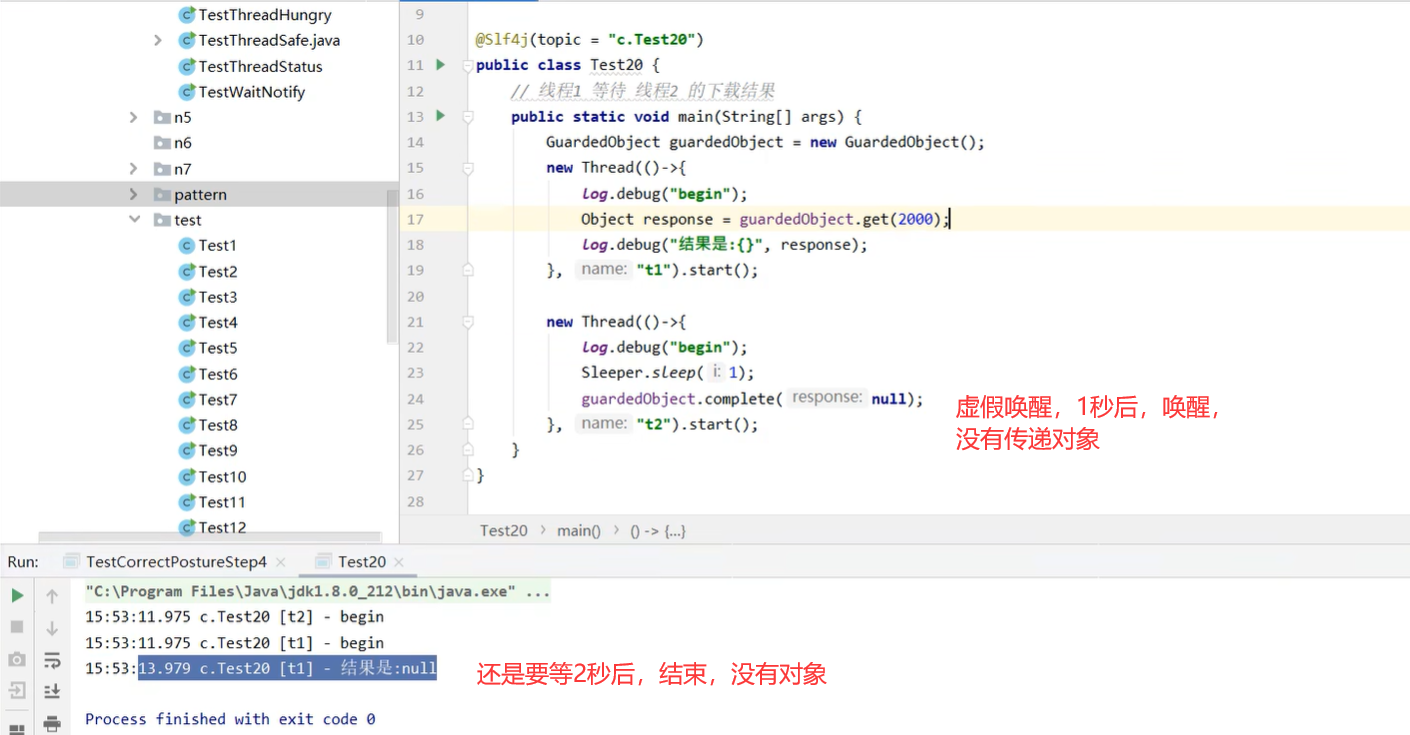Open Test3 class in project tree
The height and width of the screenshot is (735, 1410).
(x=217, y=297)
